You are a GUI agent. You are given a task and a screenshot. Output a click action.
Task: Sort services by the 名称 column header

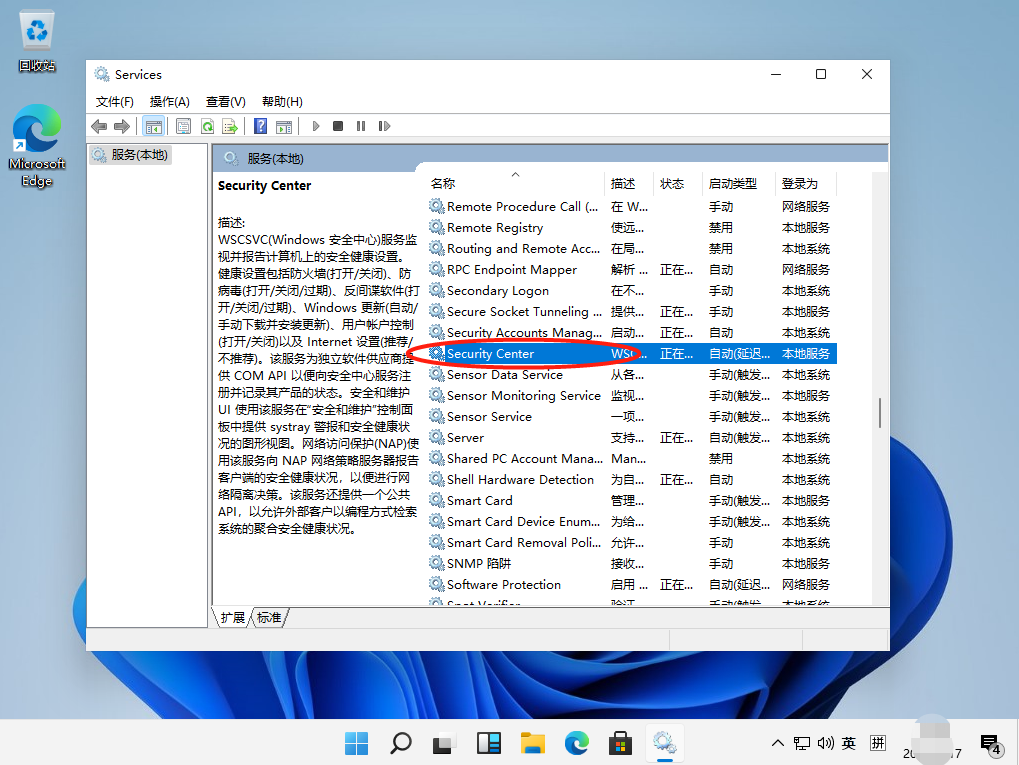443,183
